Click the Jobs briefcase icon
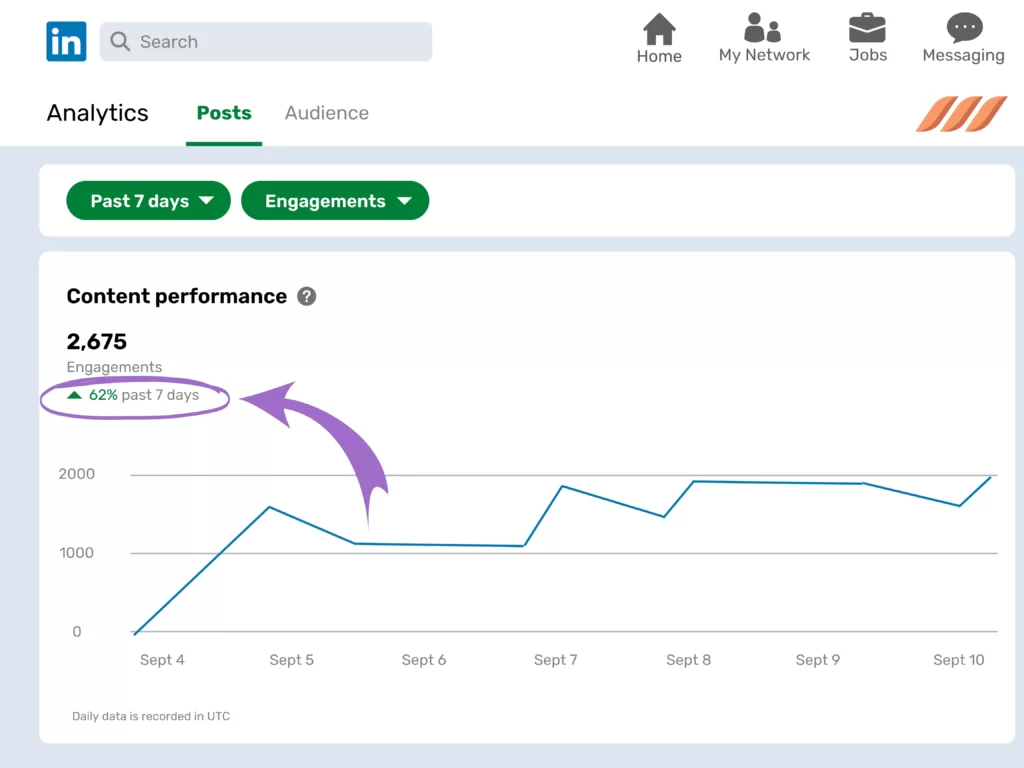Screen dimensions: 1024x768 click(866, 29)
